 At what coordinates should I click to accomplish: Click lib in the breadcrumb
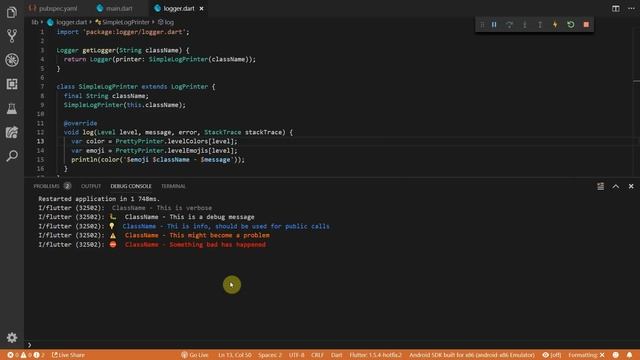point(35,22)
